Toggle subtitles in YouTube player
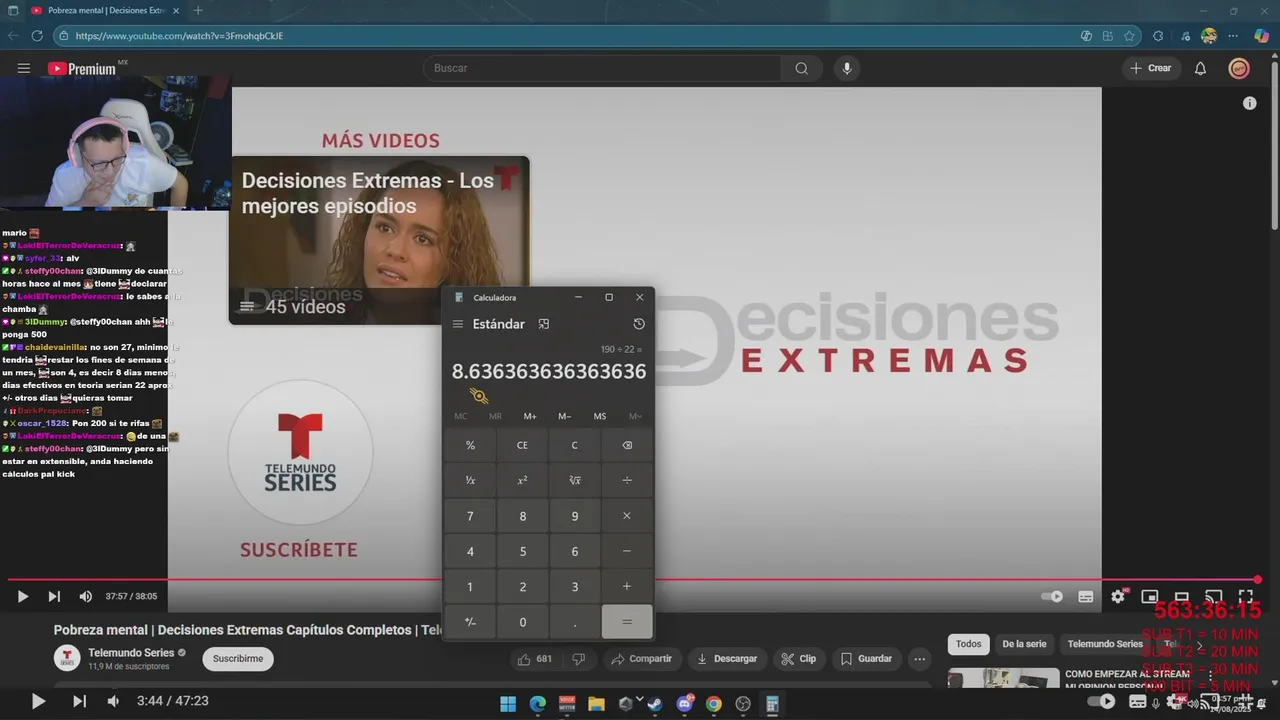 coord(1086,596)
